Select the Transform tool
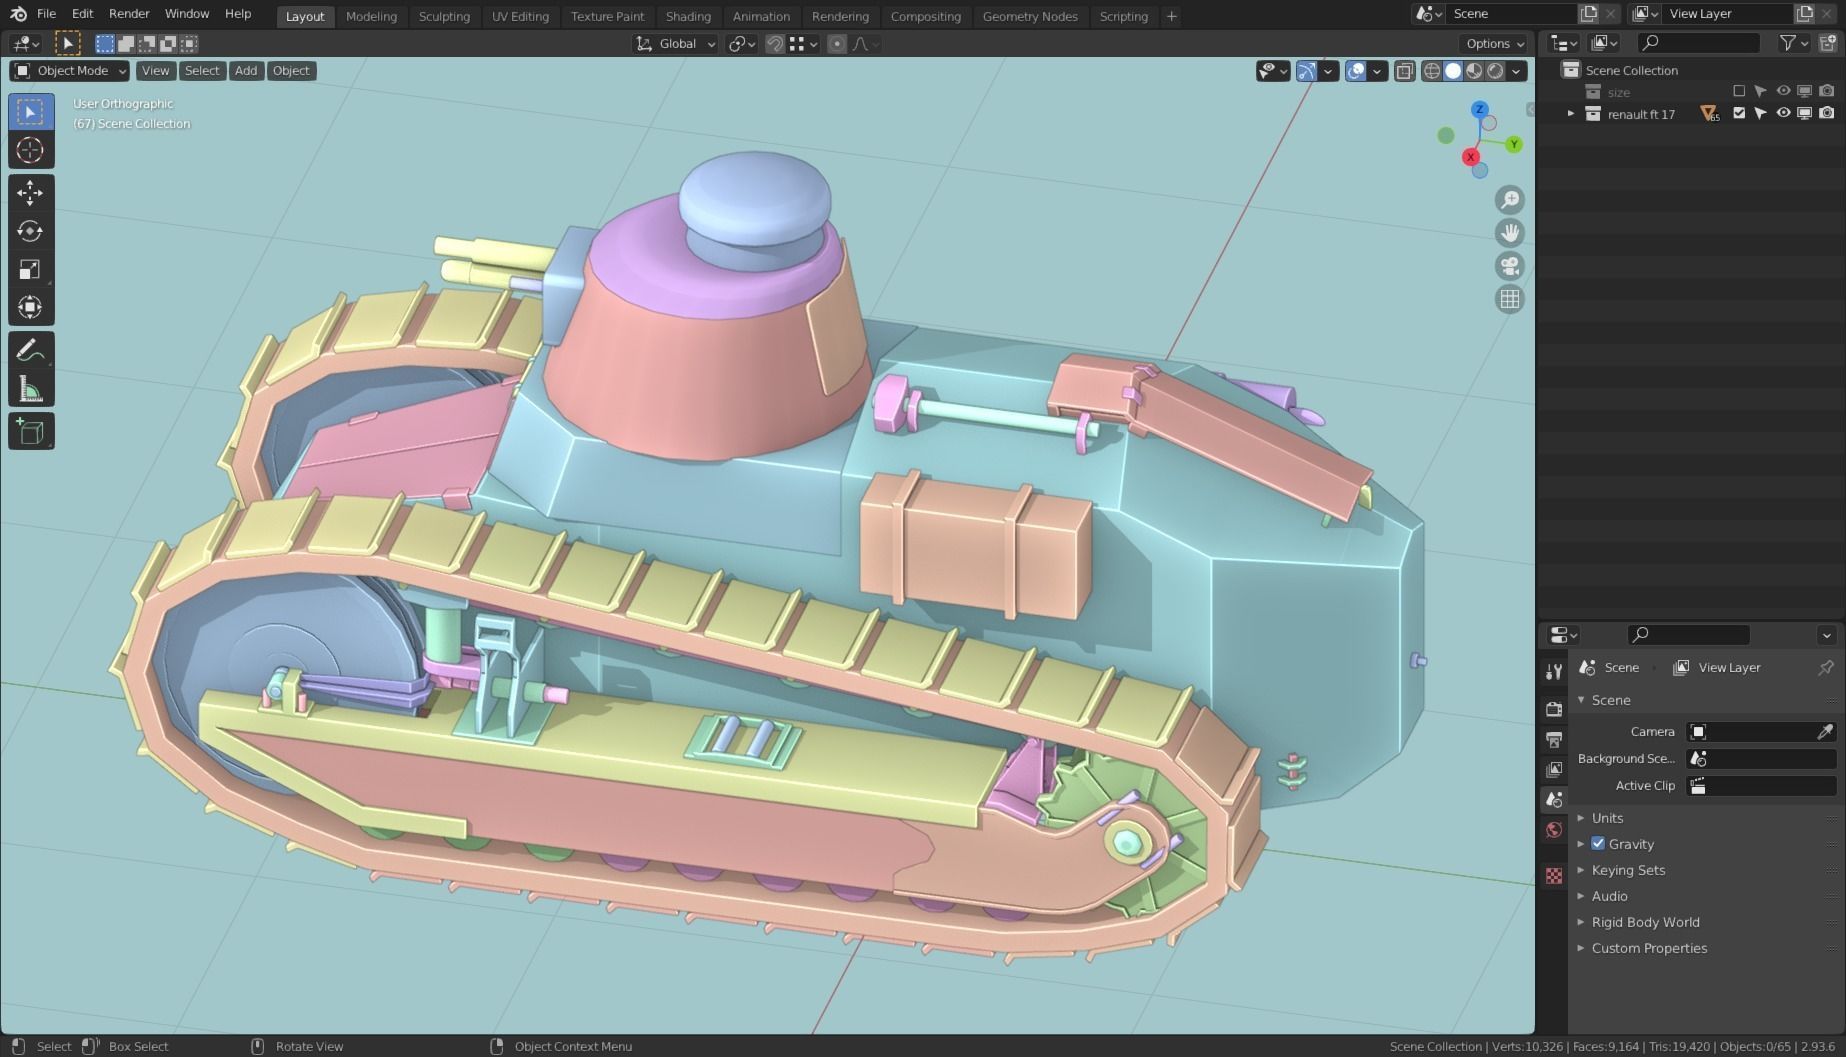The height and width of the screenshot is (1057, 1846). click(x=30, y=307)
